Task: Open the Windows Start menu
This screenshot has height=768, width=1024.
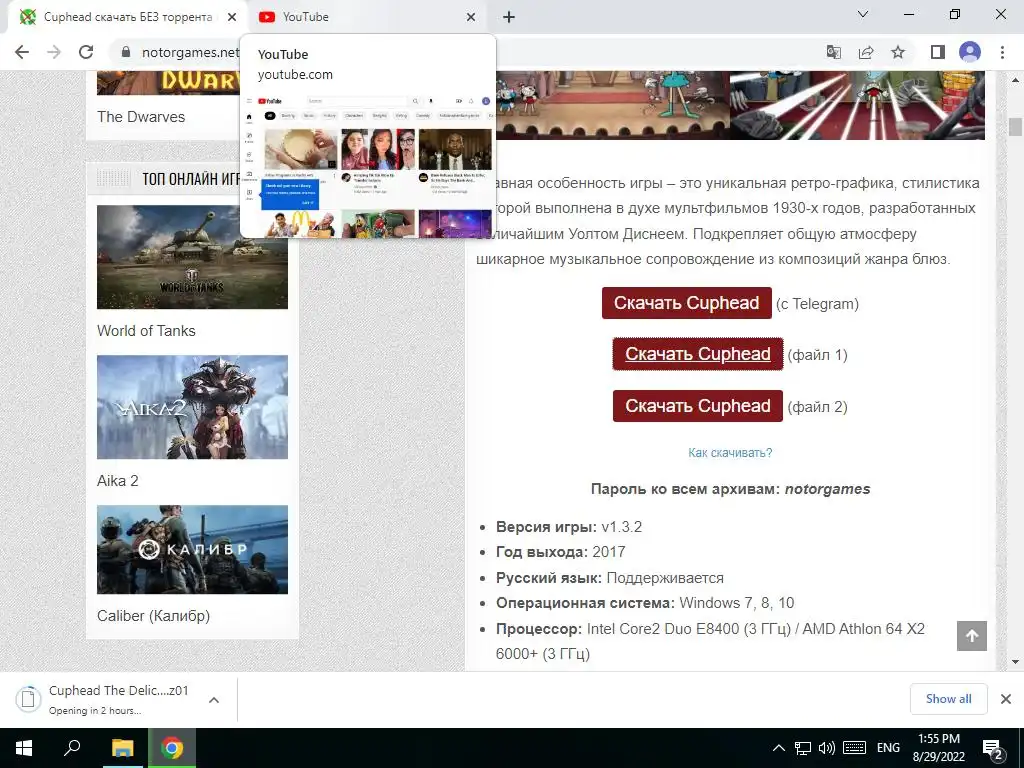Action: [x=24, y=748]
